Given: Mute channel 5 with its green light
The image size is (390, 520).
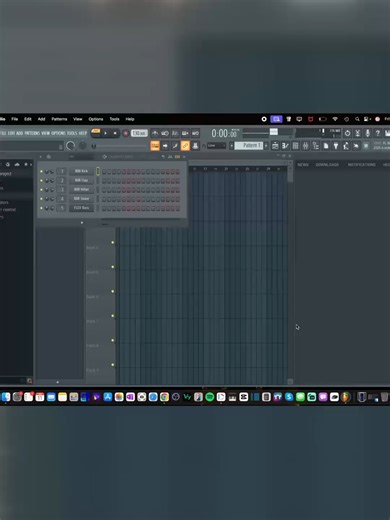Looking at the screenshot, I should tap(41, 208).
